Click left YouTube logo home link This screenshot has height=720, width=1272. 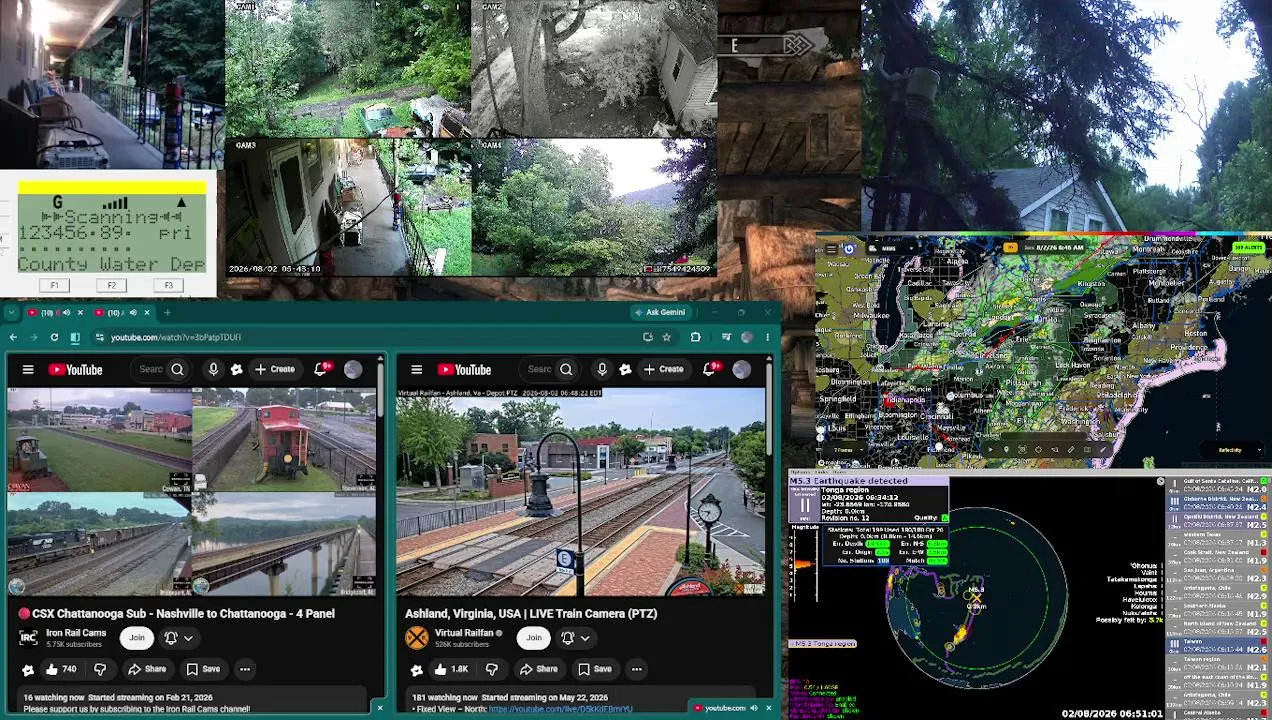pyautogui.click(x=76, y=370)
